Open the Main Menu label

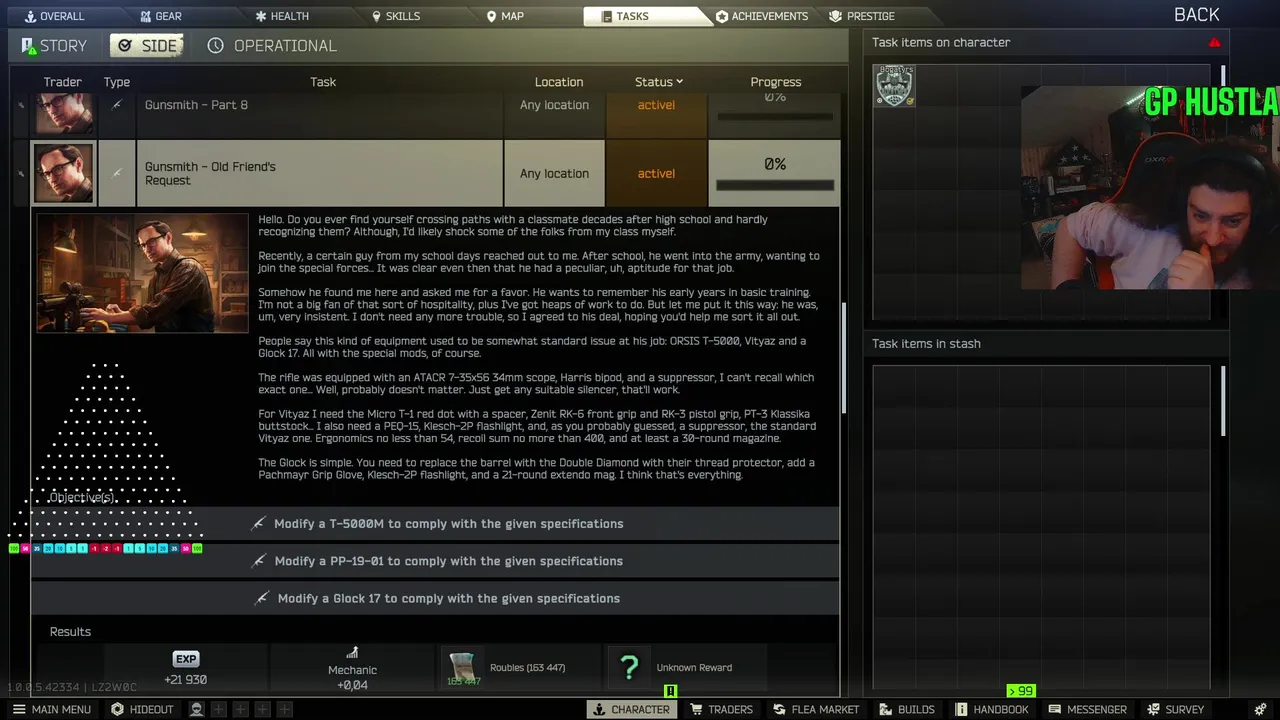coord(61,709)
